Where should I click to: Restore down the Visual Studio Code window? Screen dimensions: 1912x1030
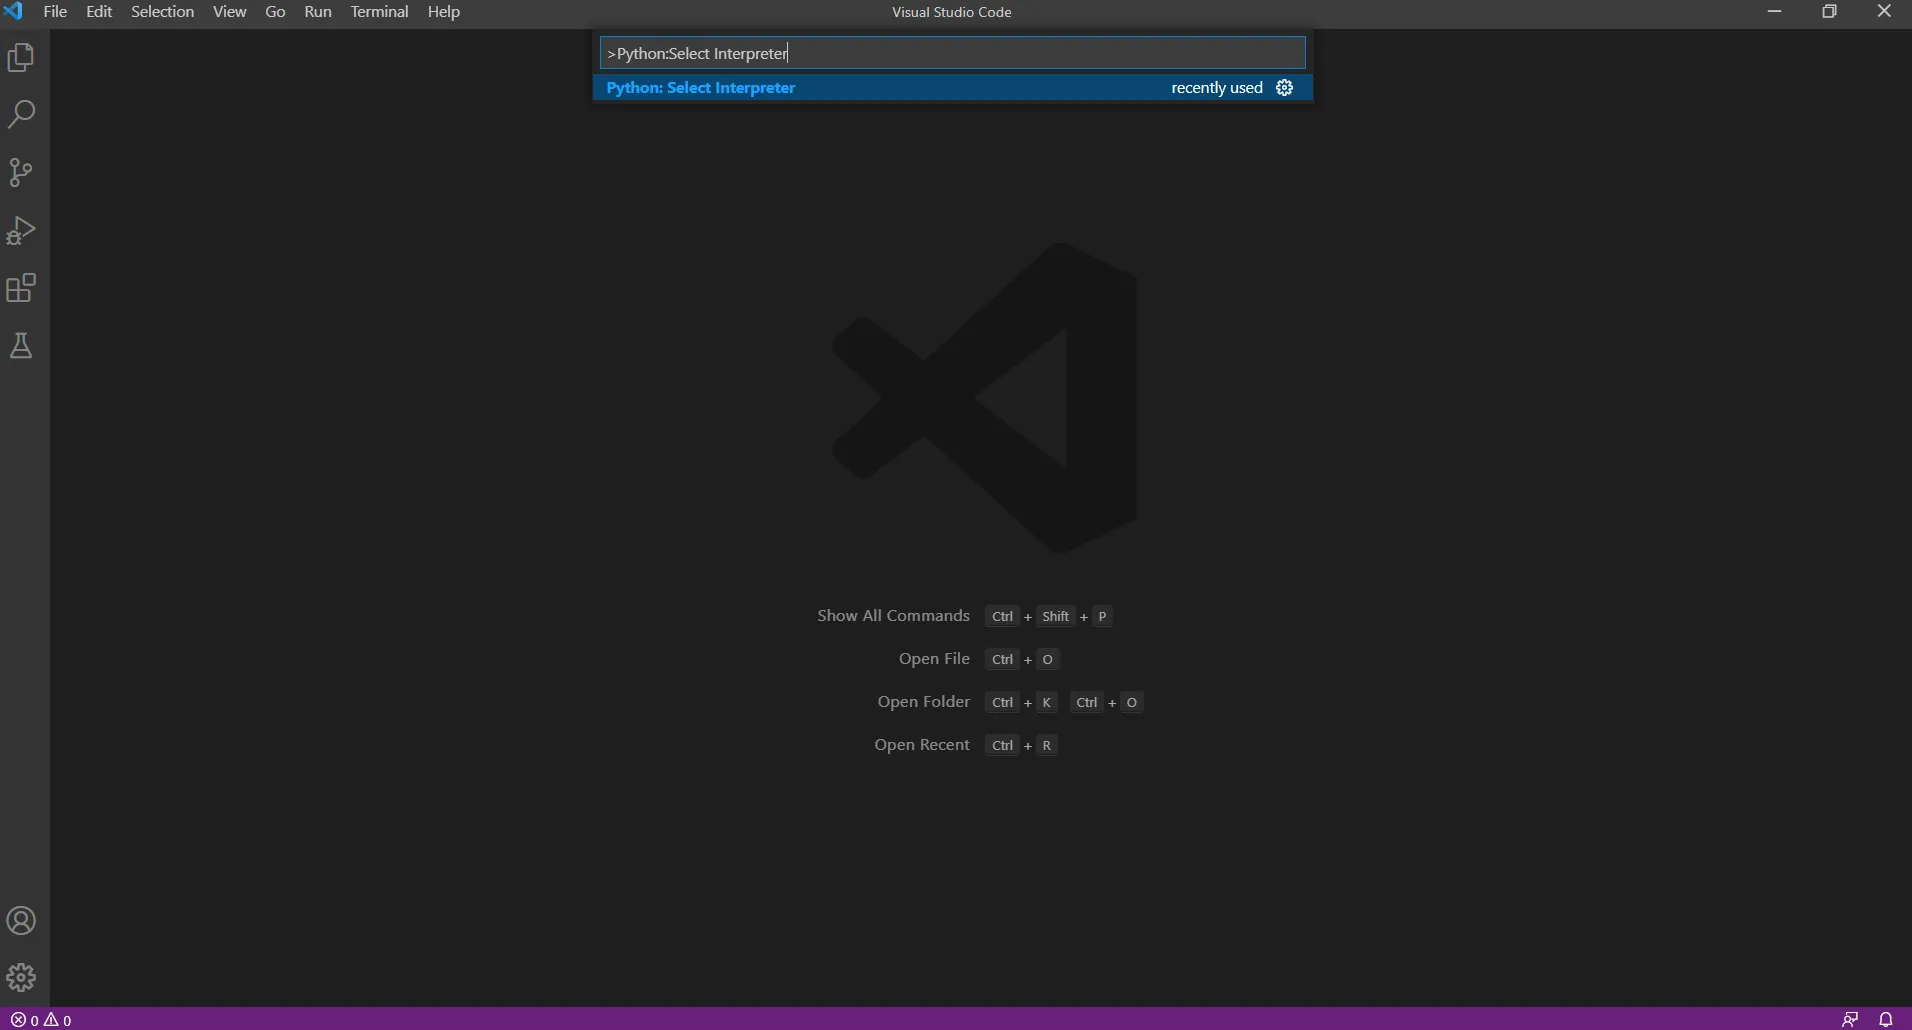click(1829, 12)
